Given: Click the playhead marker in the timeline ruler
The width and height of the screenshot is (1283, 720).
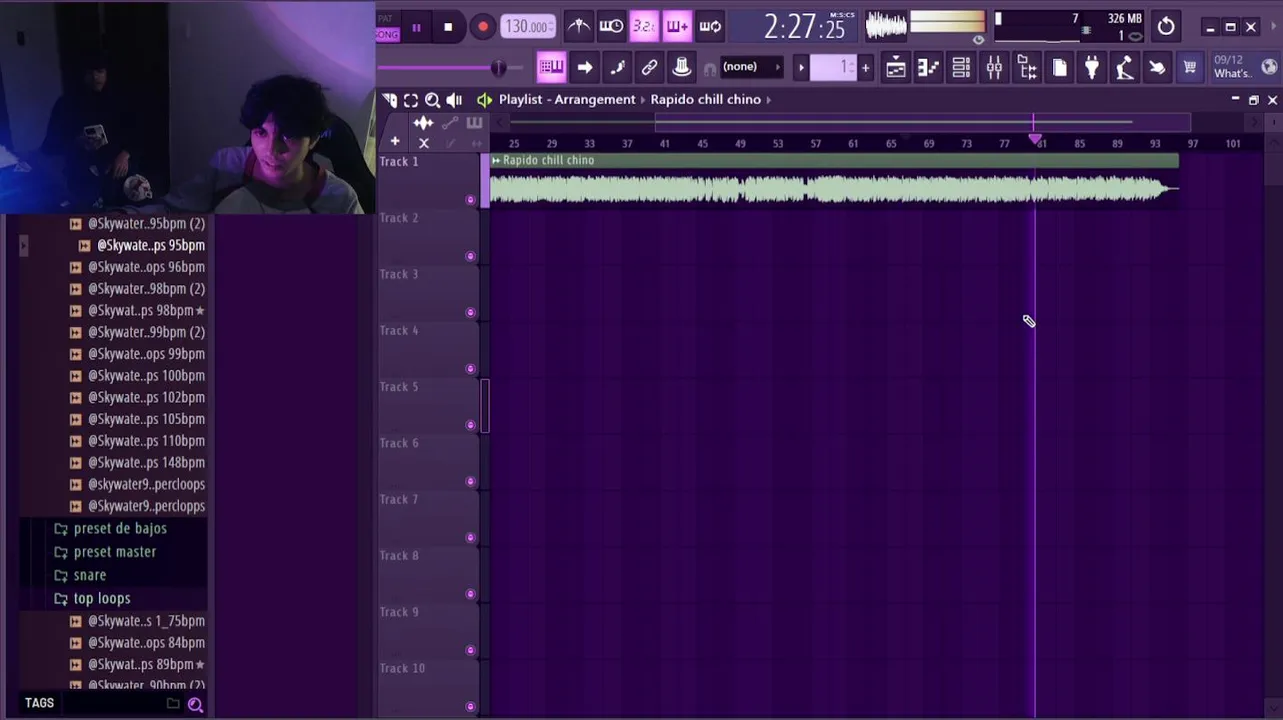Looking at the screenshot, I should (x=1035, y=139).
